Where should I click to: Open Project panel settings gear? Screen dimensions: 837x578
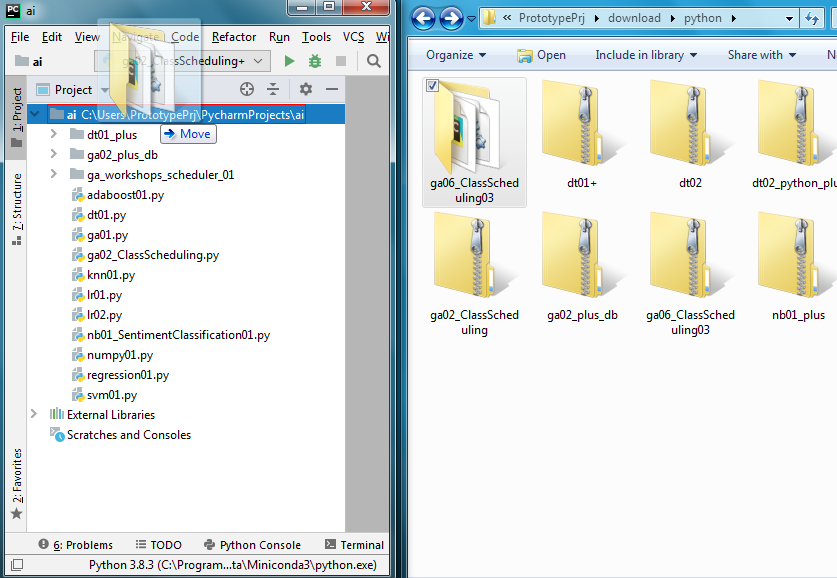coord(306,89)
